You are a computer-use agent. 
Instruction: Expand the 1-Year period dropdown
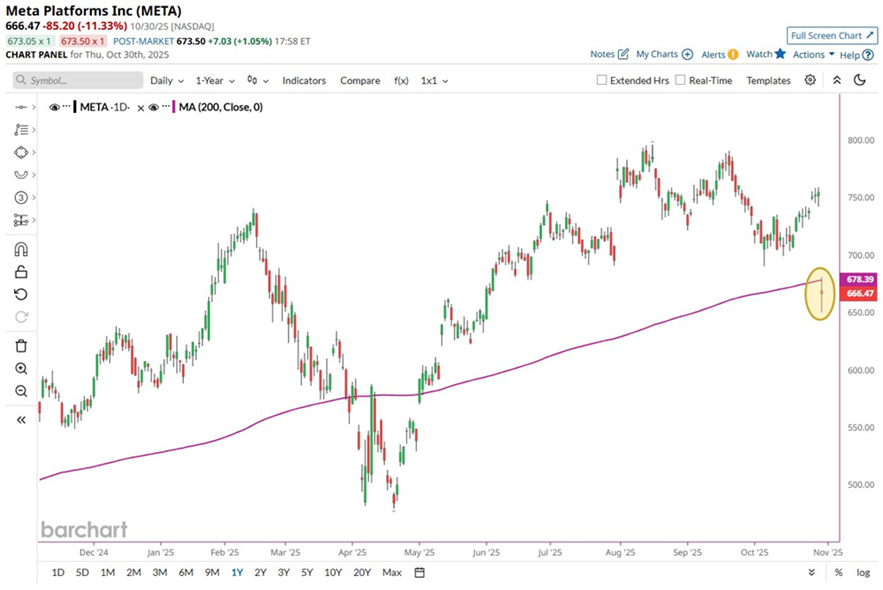click(x=215, y=80)
